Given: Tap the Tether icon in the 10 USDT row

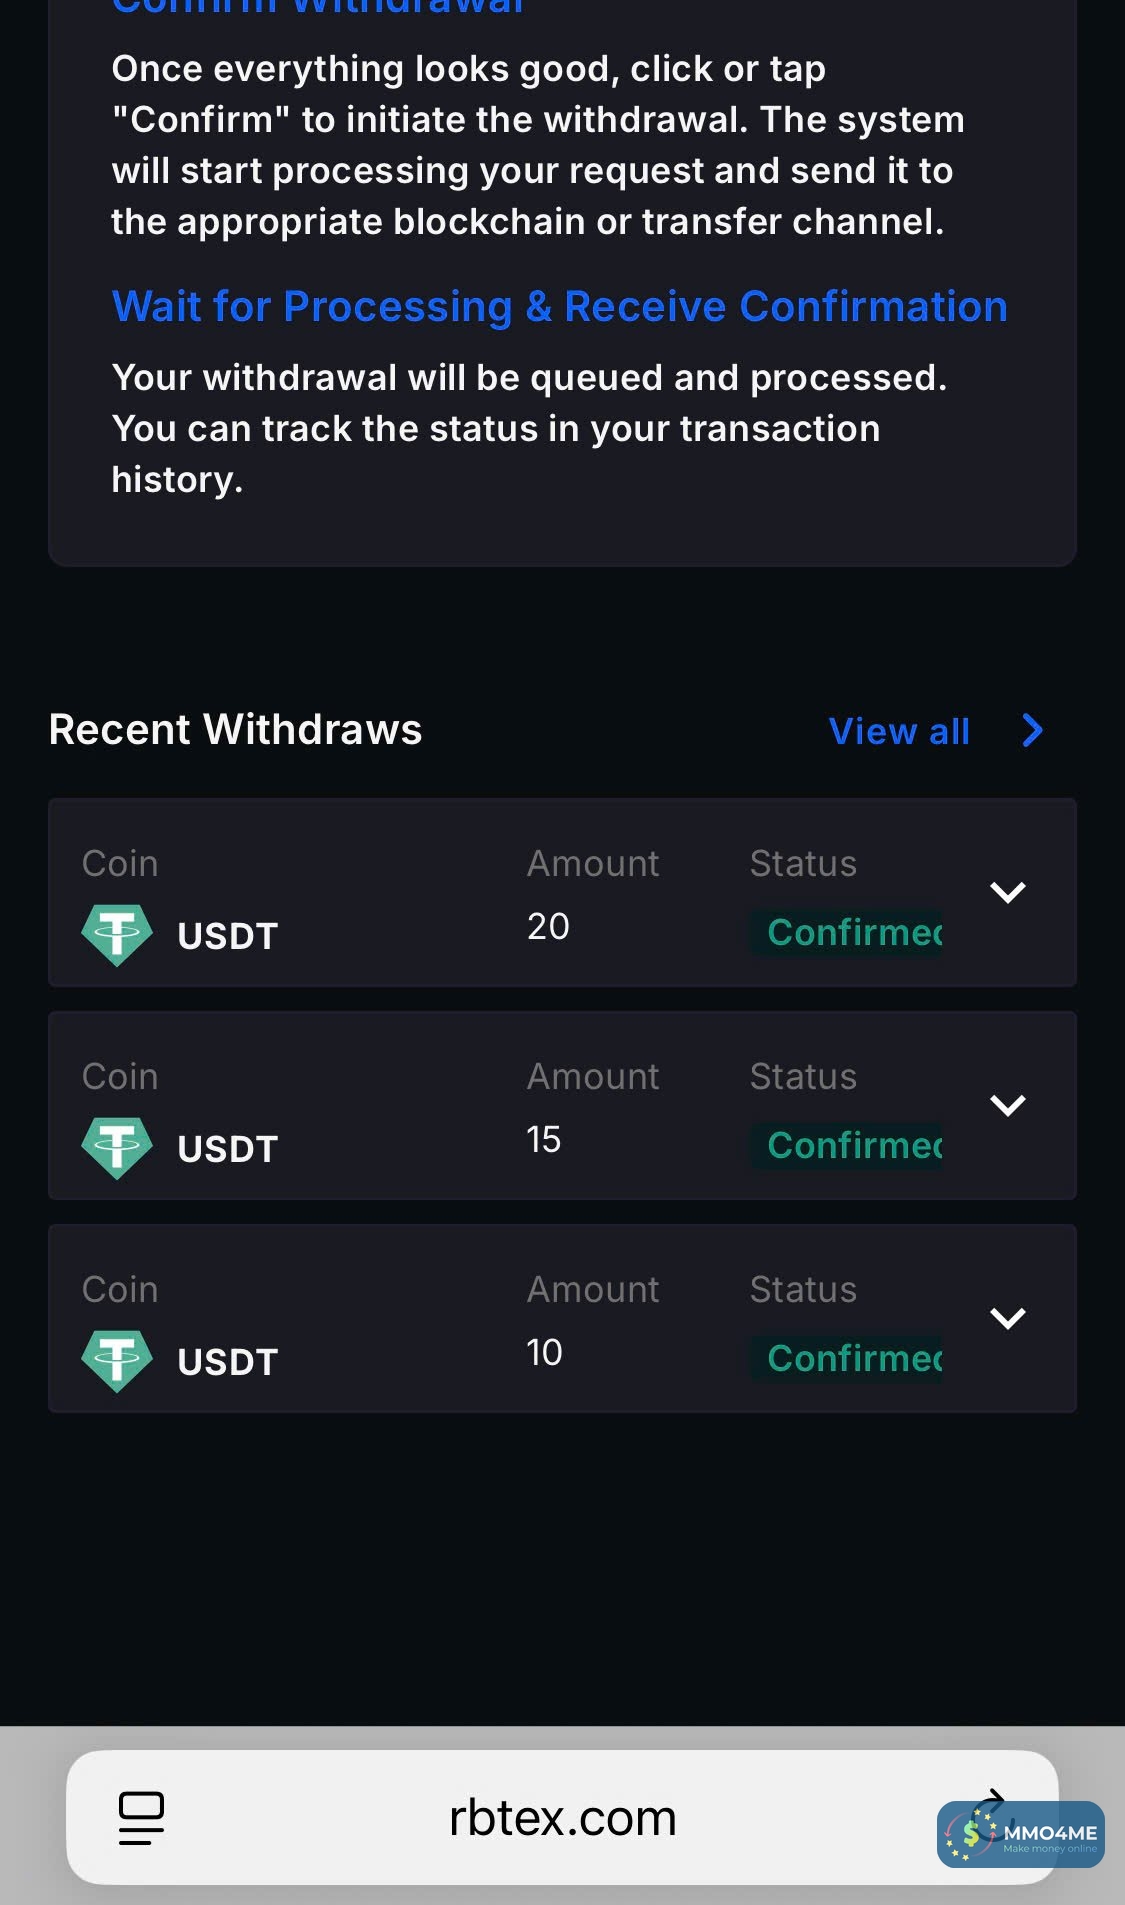Looking at the screenshot, I should (x=117, y=1361).
